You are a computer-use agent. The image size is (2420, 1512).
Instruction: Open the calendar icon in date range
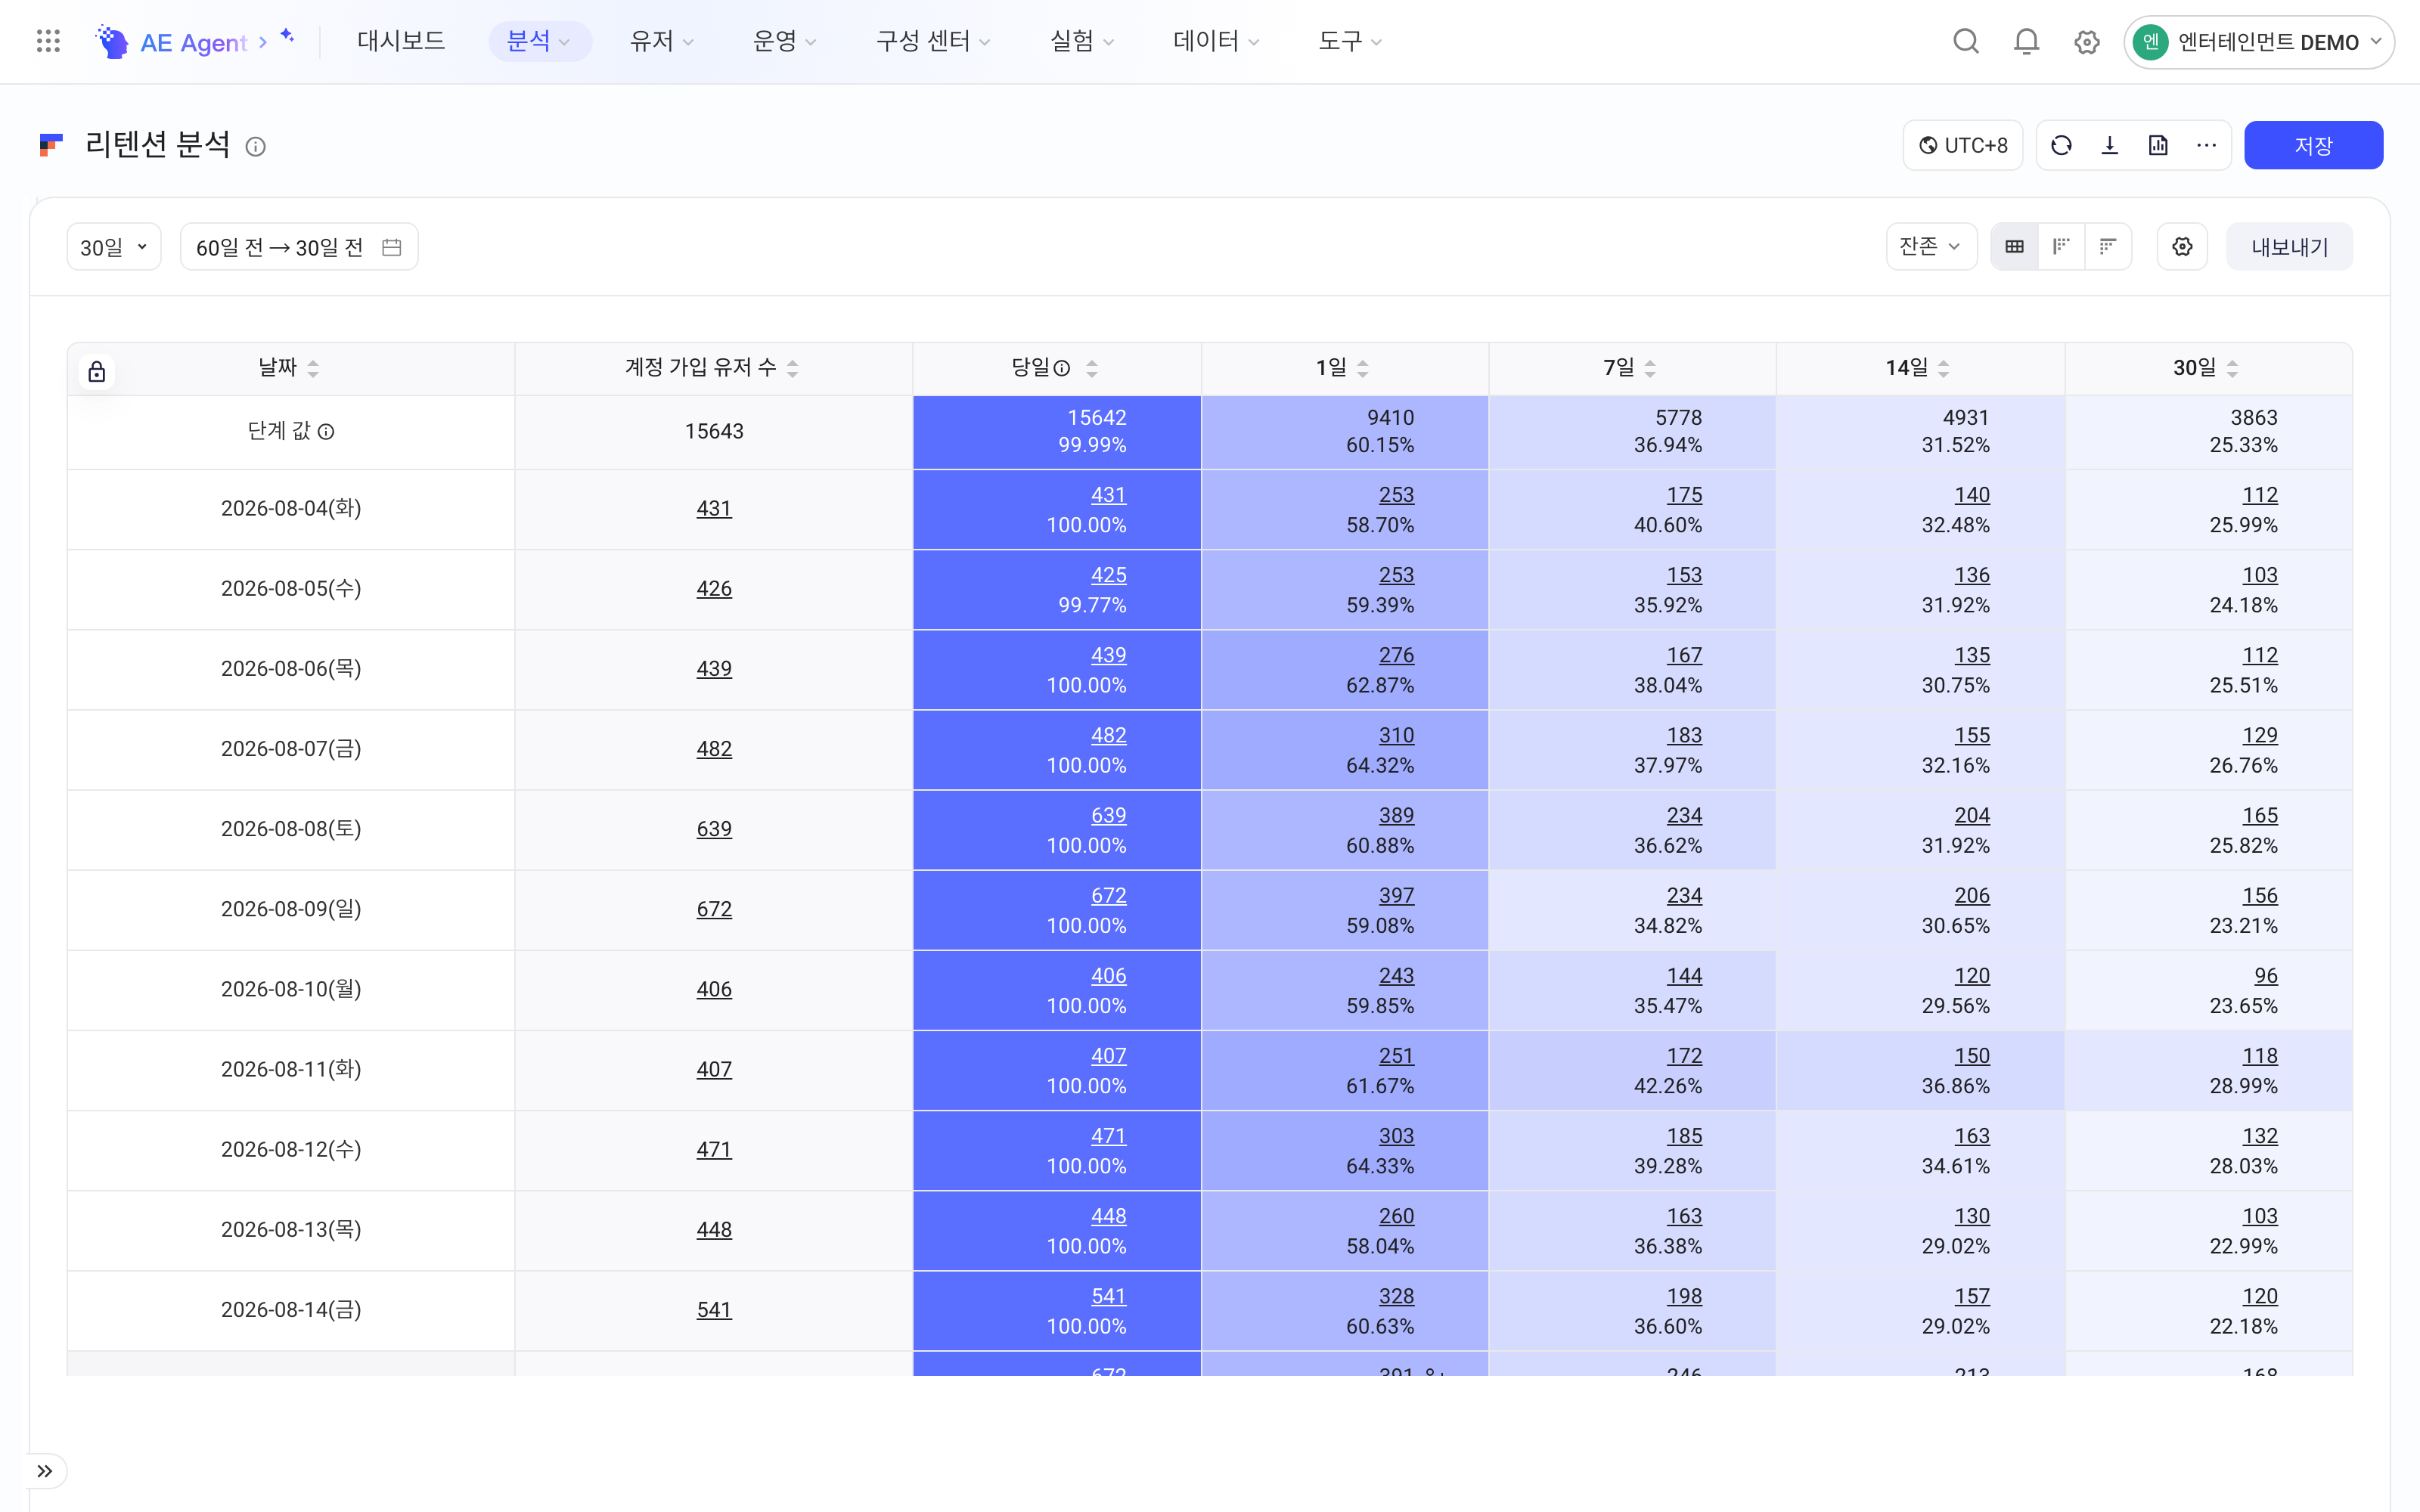[392, 247]
